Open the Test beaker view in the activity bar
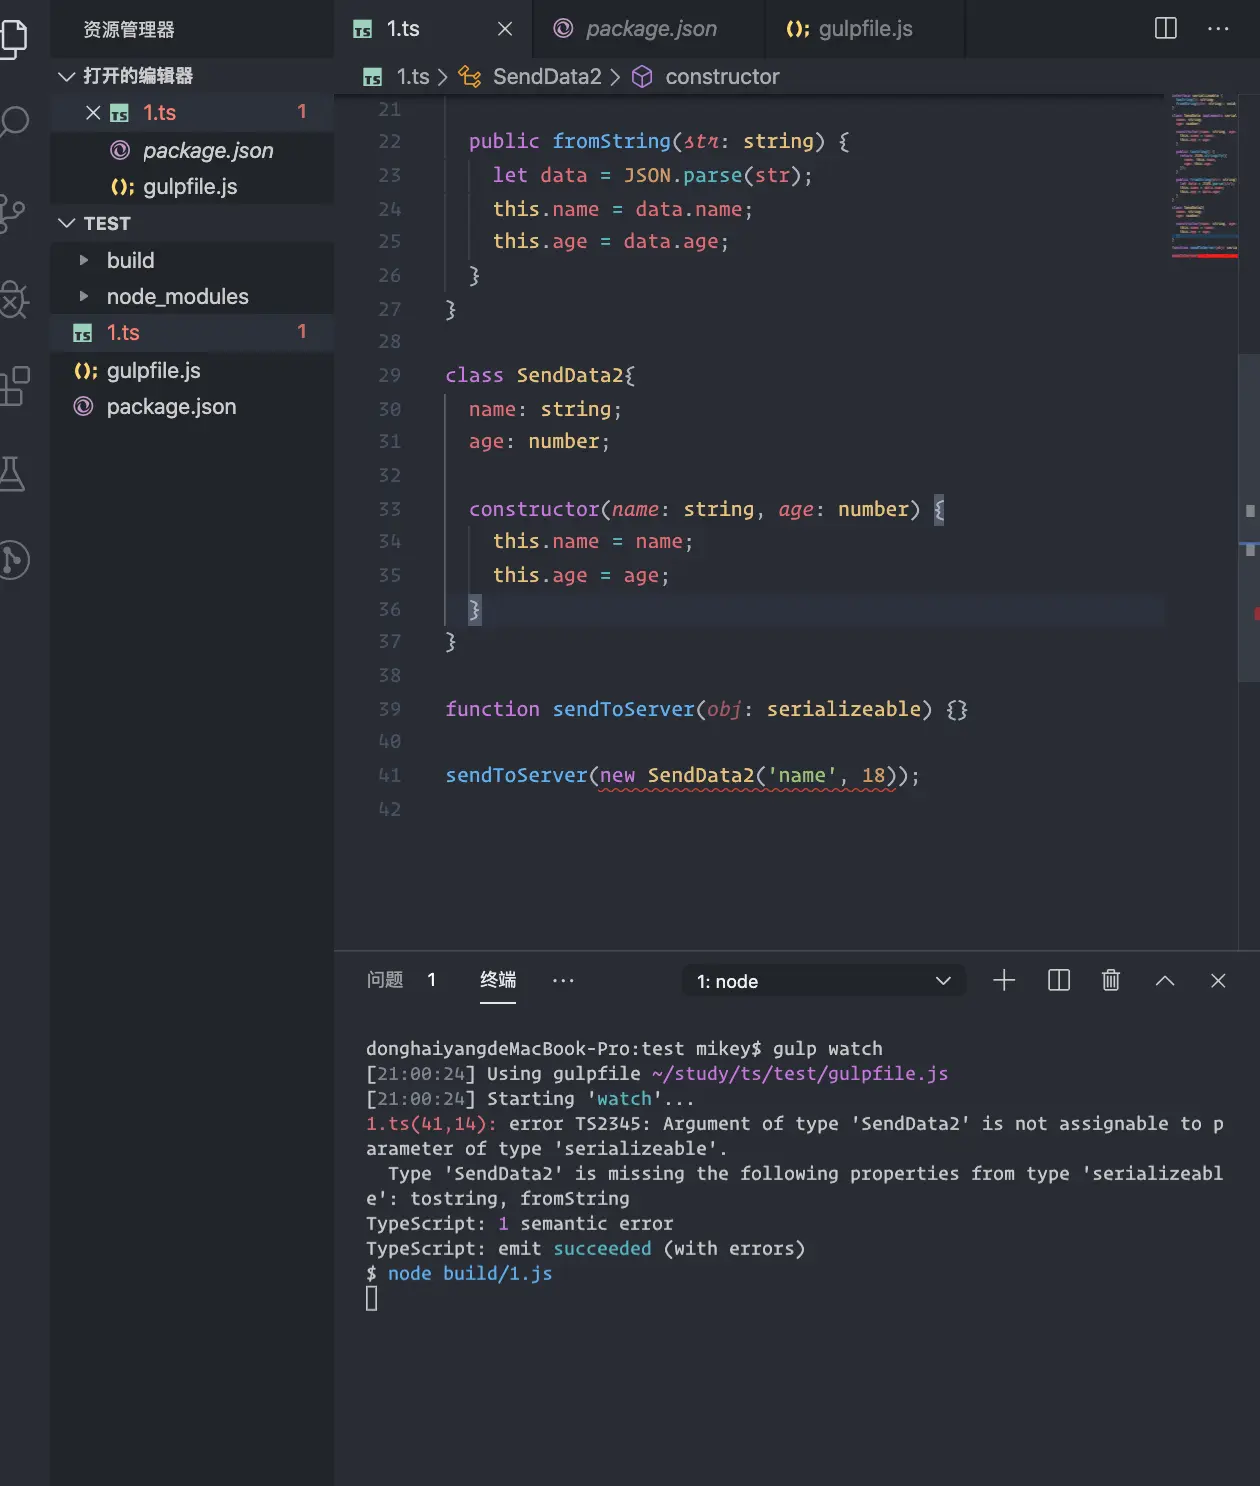Screen dimensions: 1260x1486 click(x=12, y=473)
